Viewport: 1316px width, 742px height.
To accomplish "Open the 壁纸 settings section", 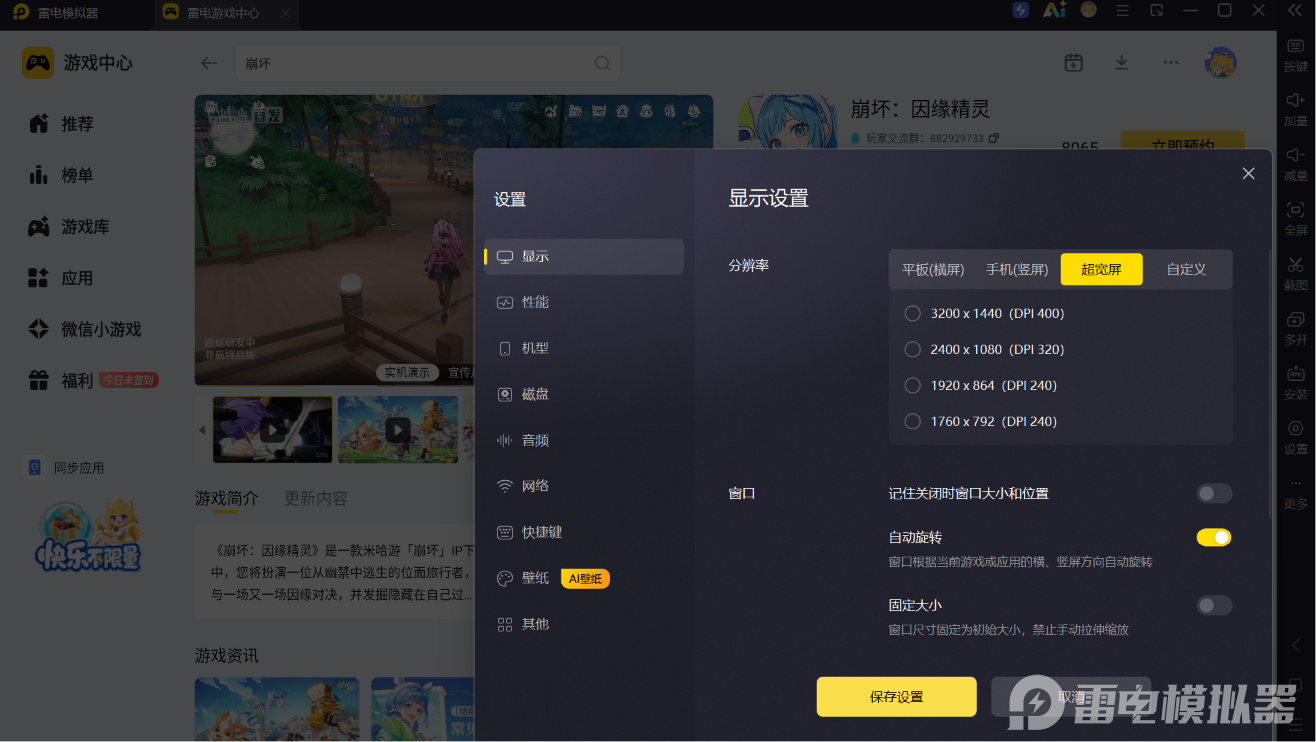I will (x=584, y=578).
